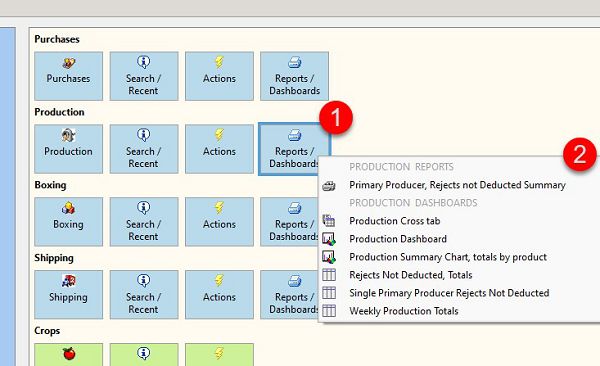Click the Production Actions lightning tile
This screenshot has width=600, height=366.
click(x=219, y=149)
